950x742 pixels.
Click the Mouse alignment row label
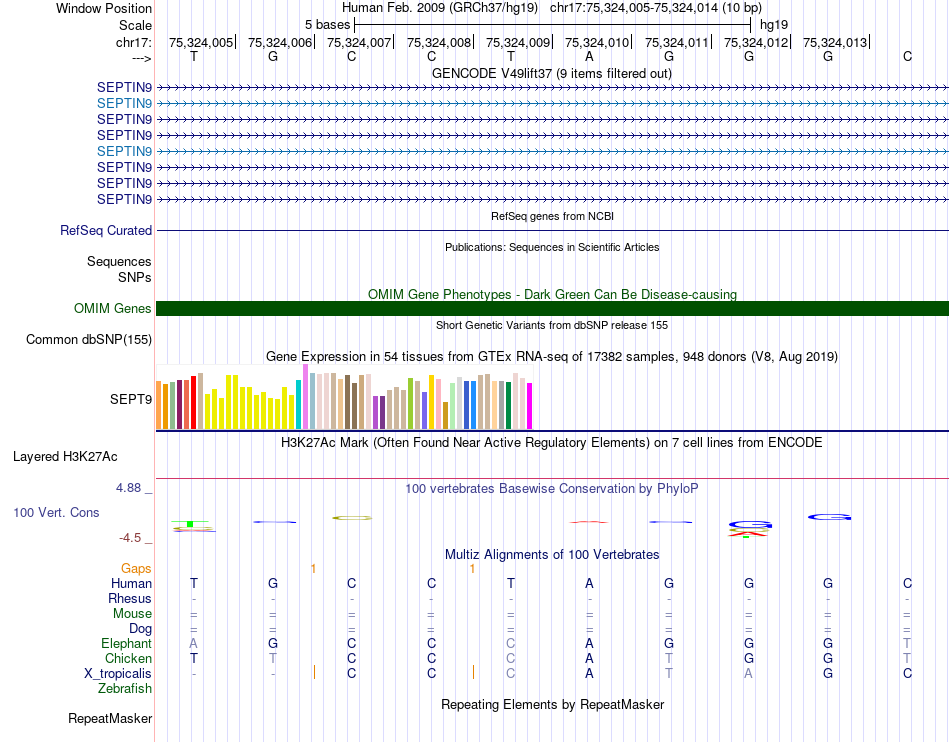click(x=132, y=614)
